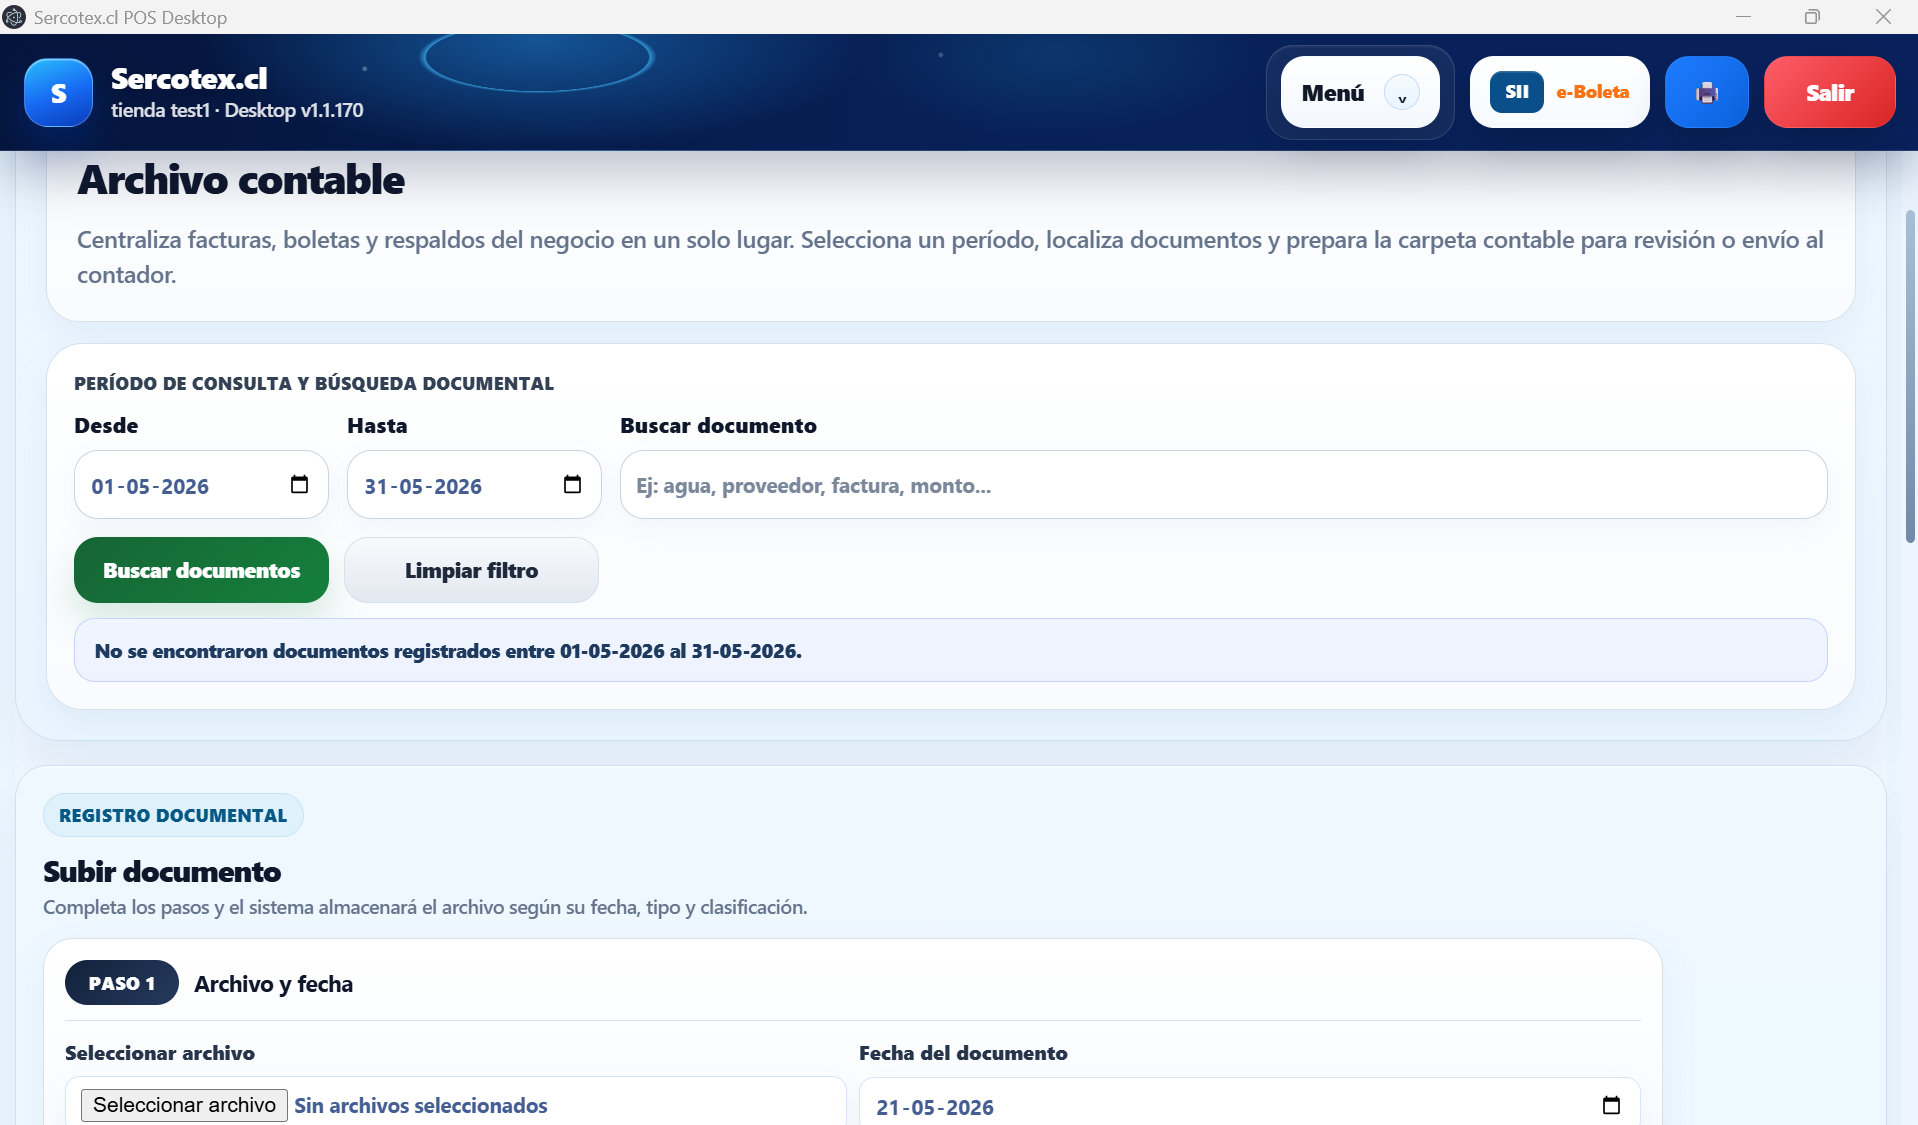Click the app icon in the title bar
The image size is (1918, 1125).
click(14, 17)
